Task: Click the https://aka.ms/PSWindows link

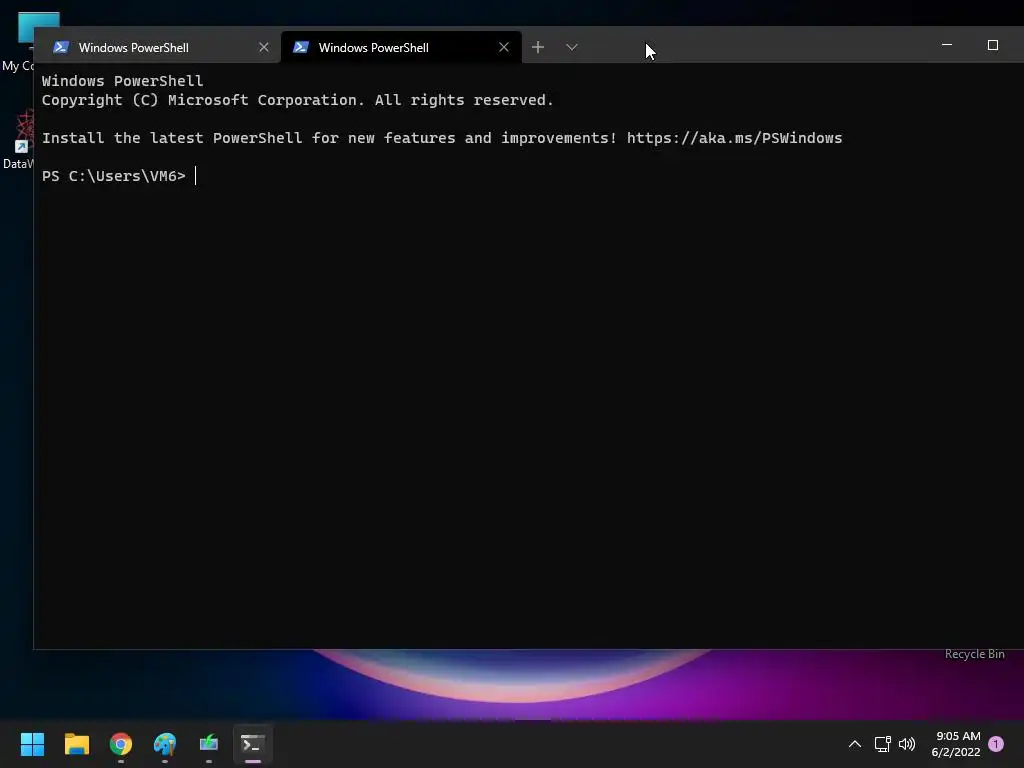Action: click(734, 138)
